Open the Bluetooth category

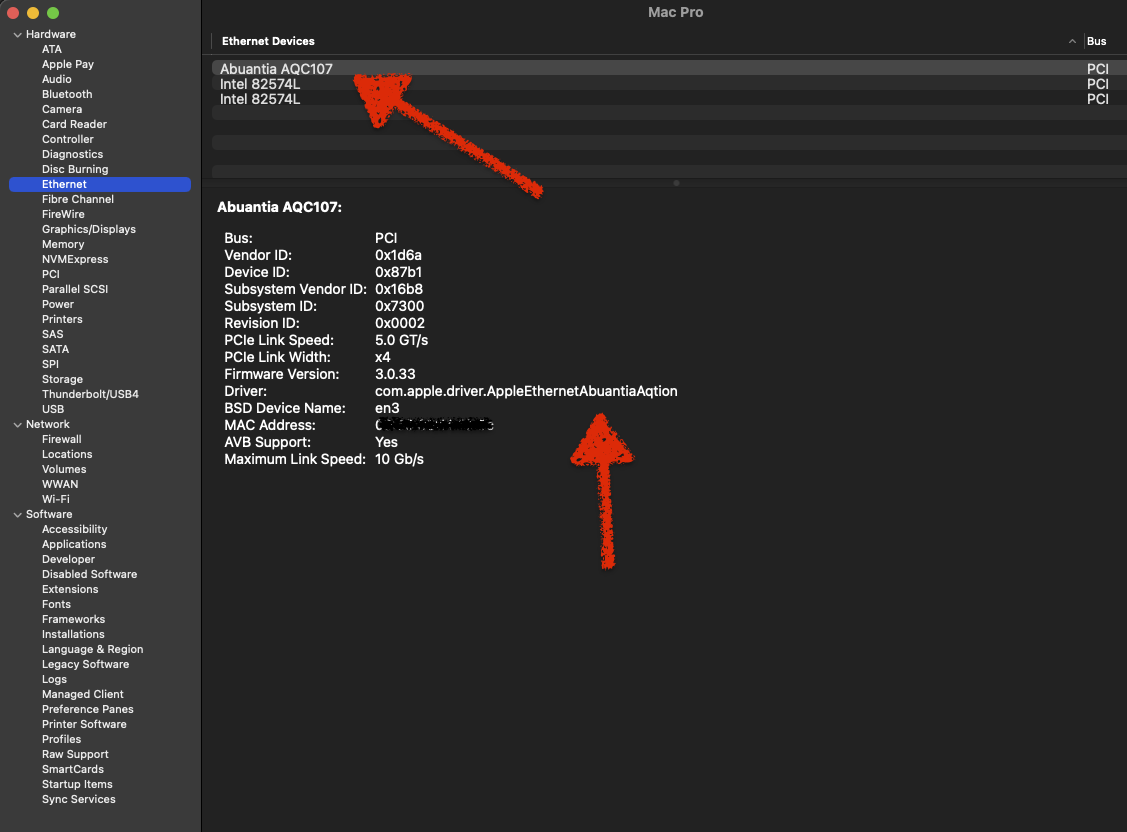tap(67, 94)
